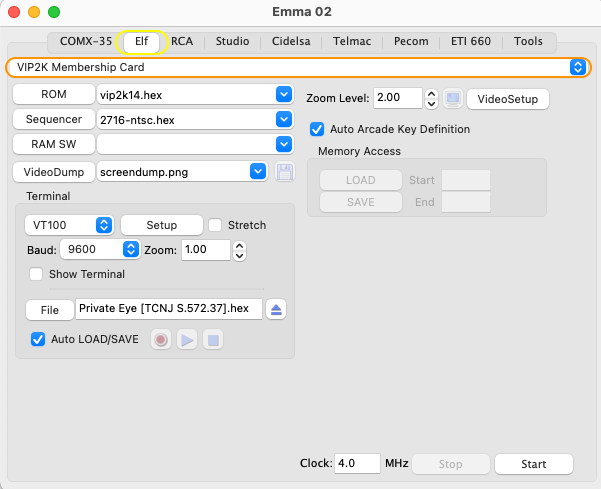Viewport: 601px width, 489px height.
Task: Click the greyed-out Stop button
Action: 451,464
